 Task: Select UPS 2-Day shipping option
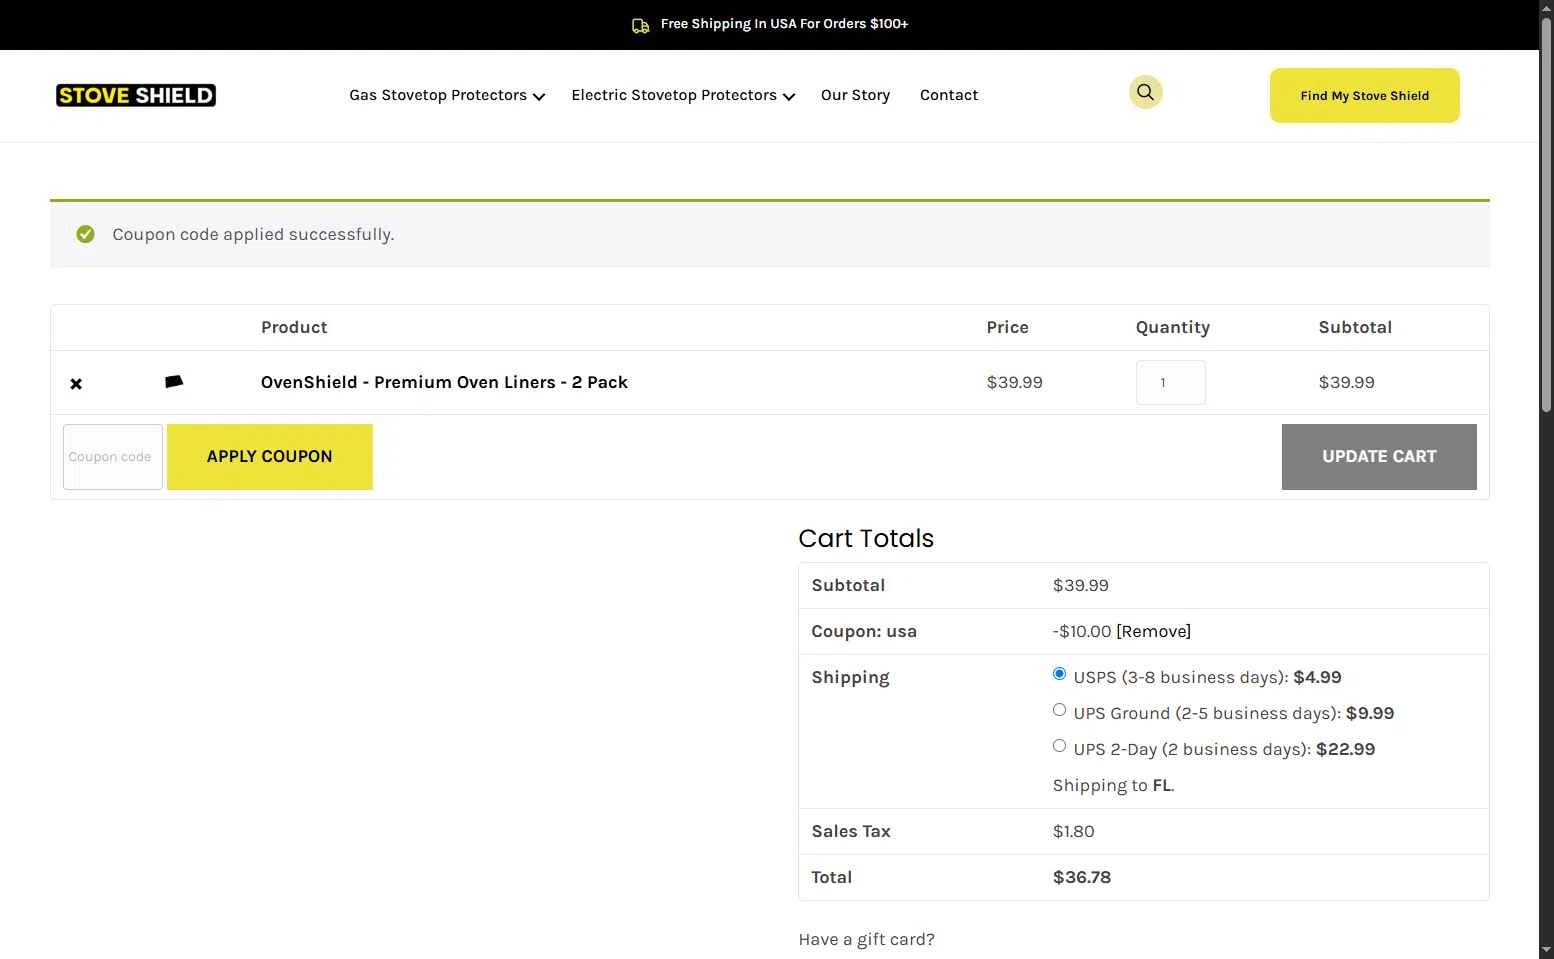[1059, 746]
